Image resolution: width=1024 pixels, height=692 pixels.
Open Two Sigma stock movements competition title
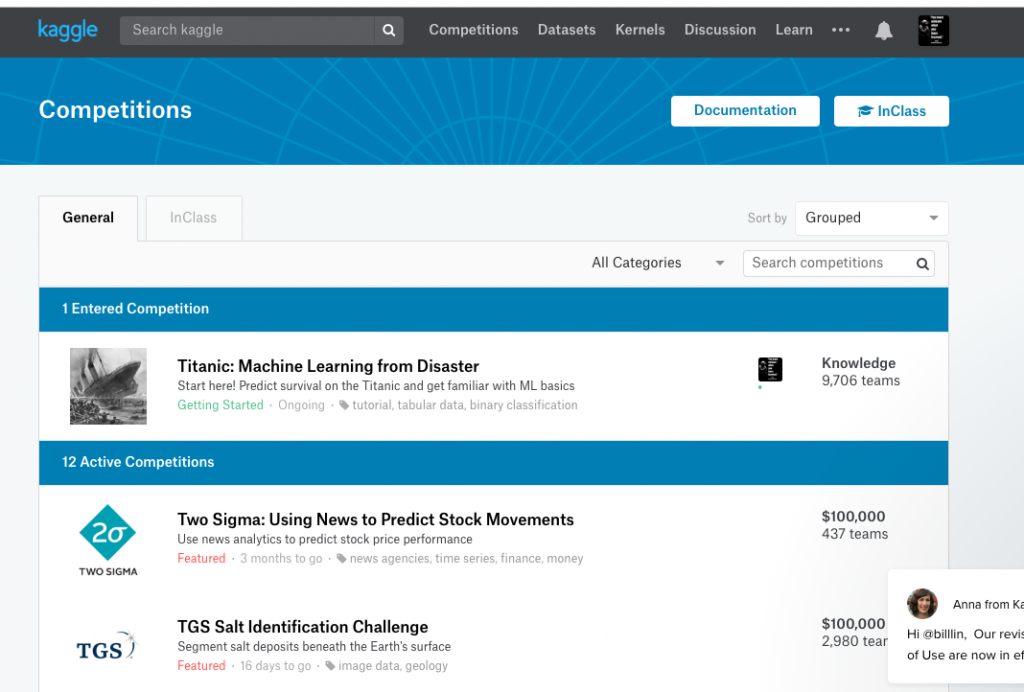376,520
